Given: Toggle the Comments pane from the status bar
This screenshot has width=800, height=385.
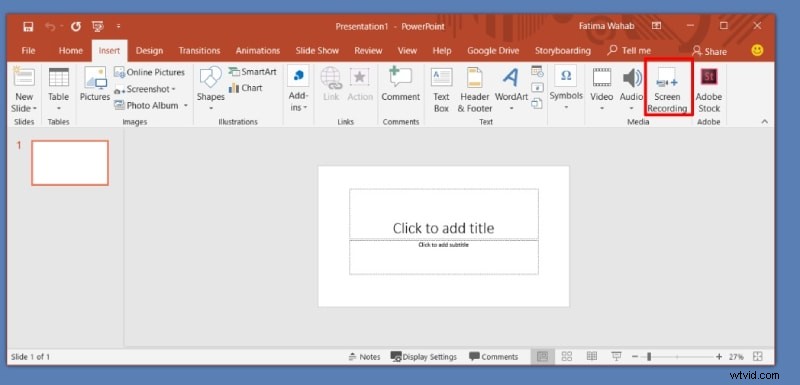Looking at the screenshot, I should 493,357.
